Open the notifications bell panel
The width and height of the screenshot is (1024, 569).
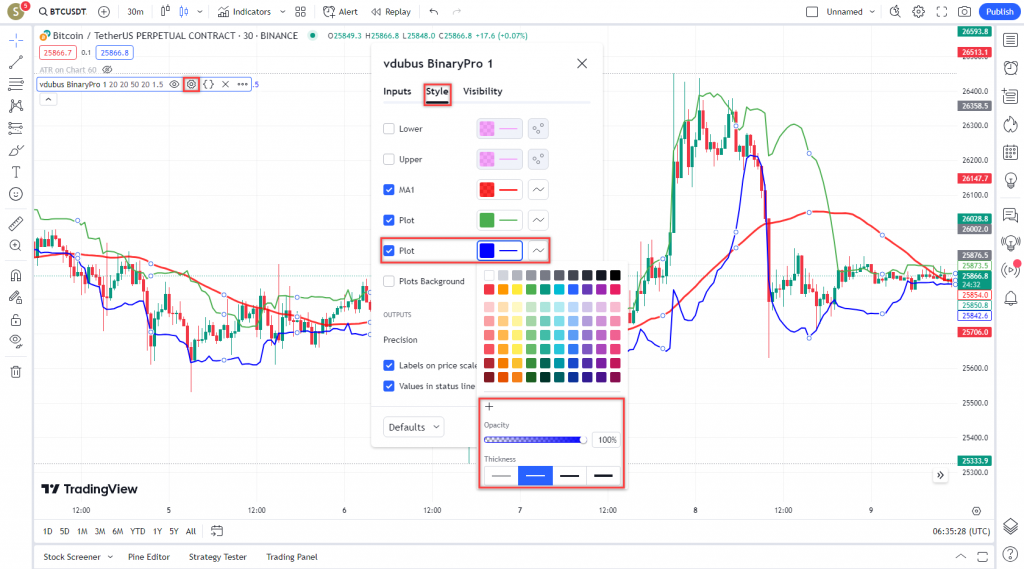point(1010,299)
